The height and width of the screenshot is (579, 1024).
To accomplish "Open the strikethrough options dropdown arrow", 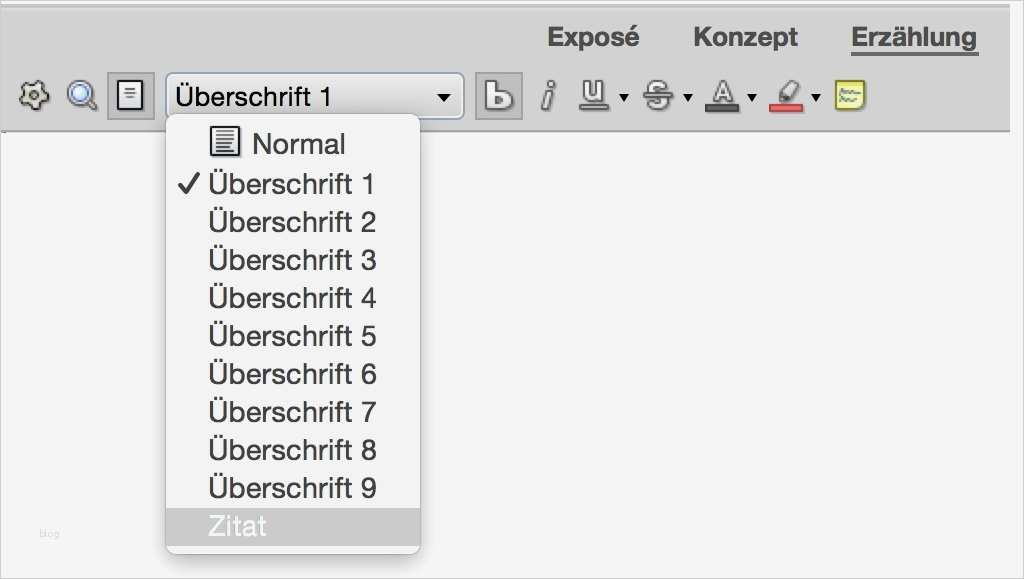I will 687,98.
